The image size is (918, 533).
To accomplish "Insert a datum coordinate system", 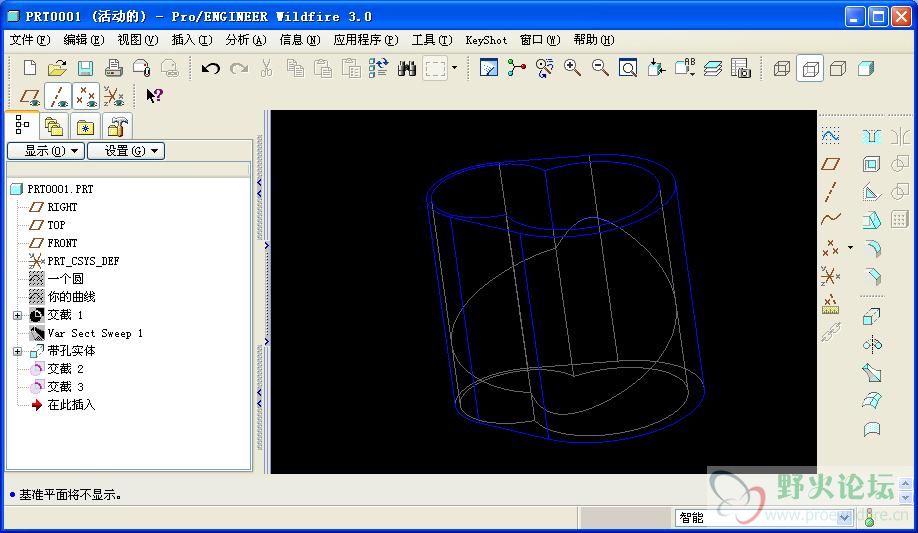I will (830, 275).
